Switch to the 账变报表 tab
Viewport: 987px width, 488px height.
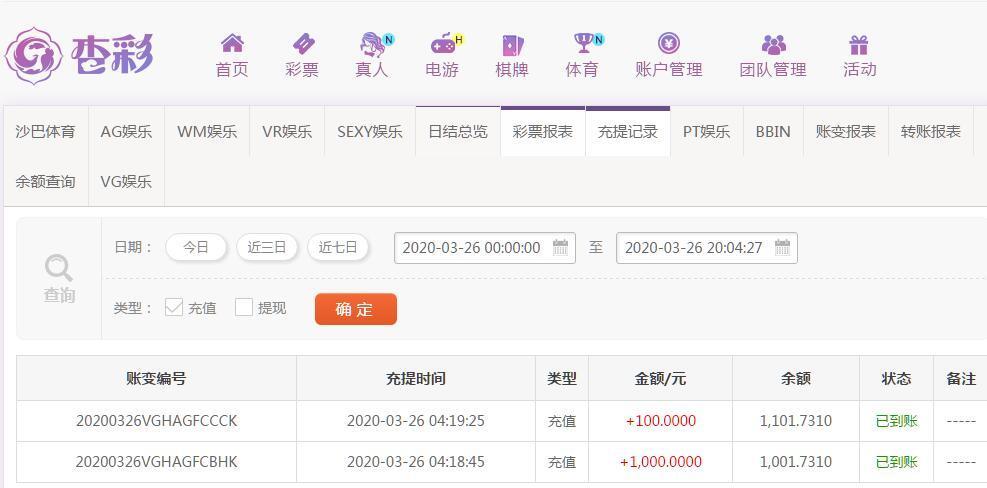[x=845, y=132]
